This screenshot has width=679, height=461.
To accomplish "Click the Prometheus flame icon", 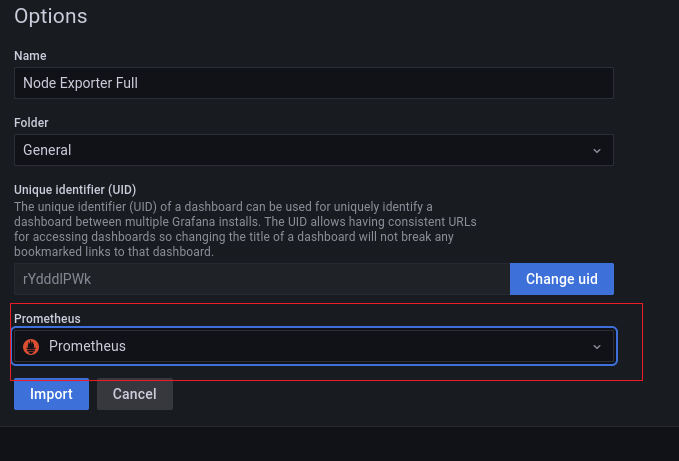I will pos(31,346).
